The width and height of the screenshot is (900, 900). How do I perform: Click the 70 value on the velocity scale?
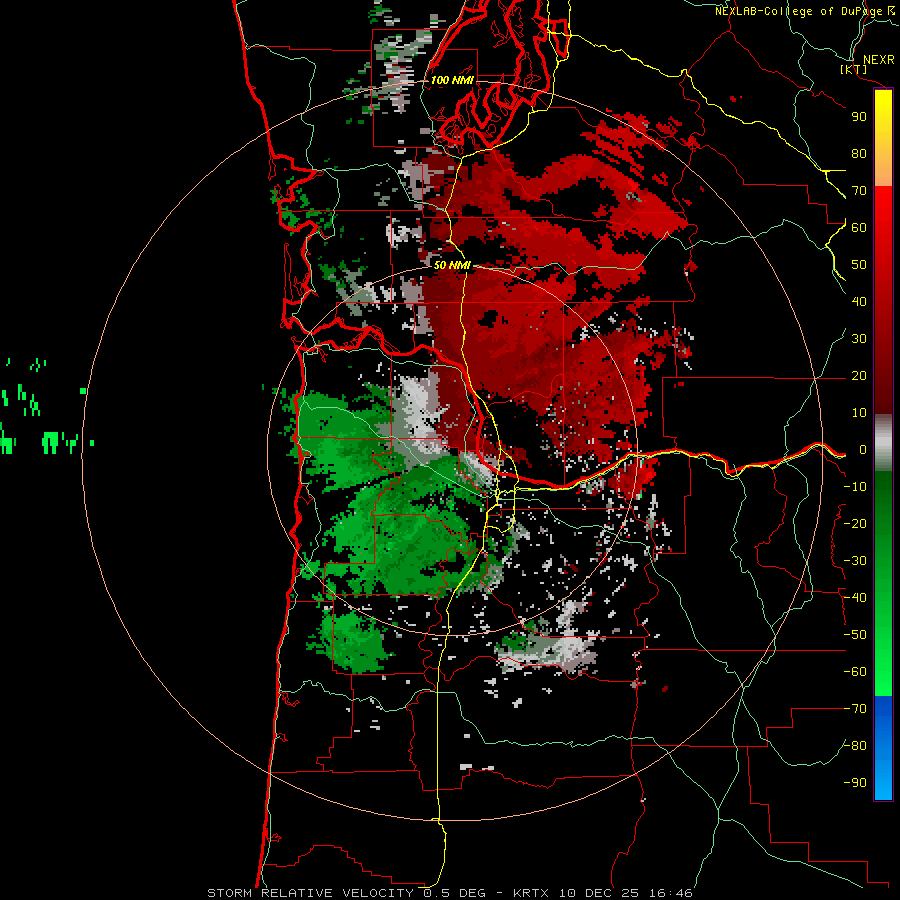pos(859,191)
